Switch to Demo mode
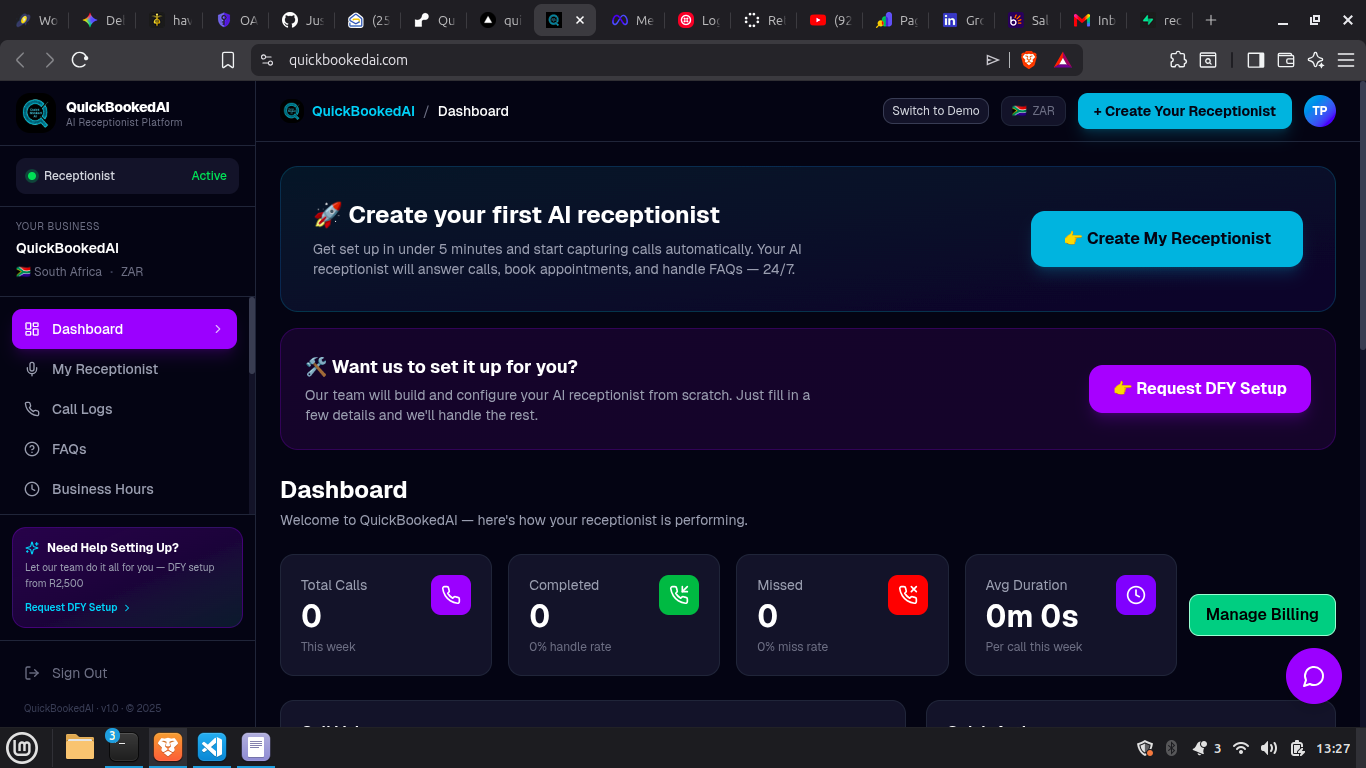The image size is (1366, 768). click(936, 111)
